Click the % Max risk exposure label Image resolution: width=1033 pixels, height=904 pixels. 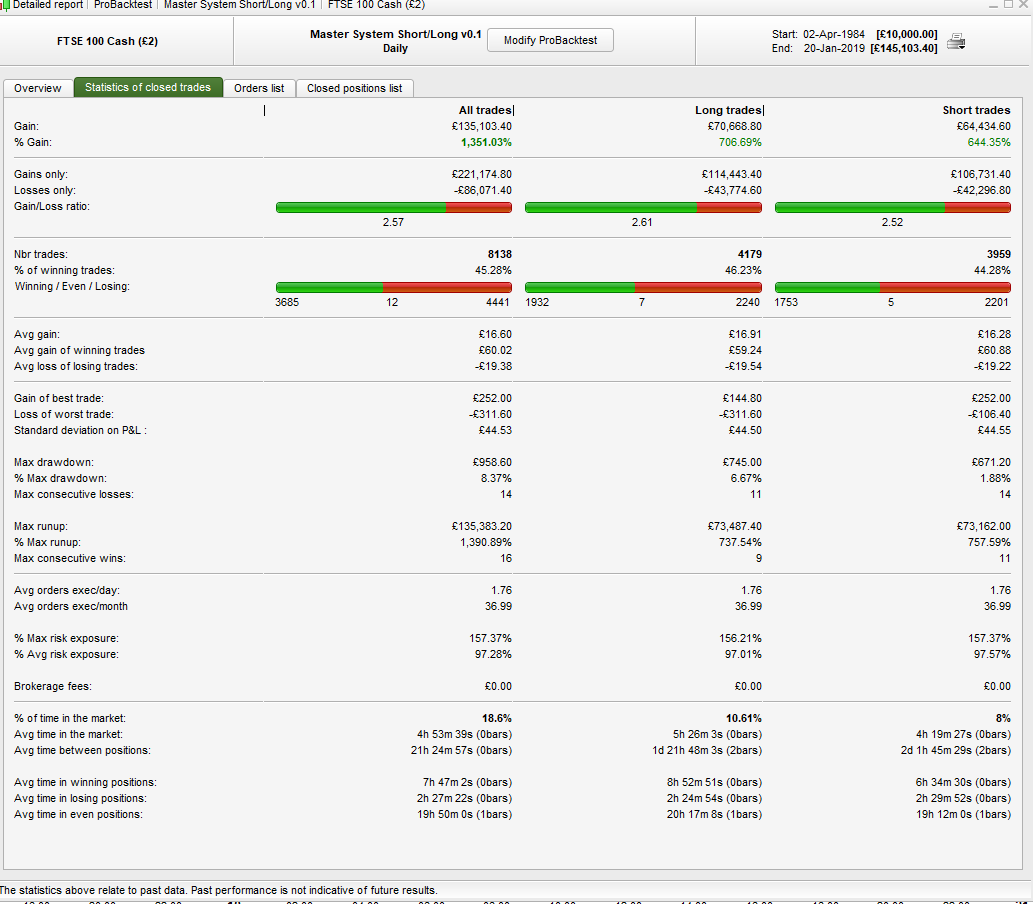point(67,638)
